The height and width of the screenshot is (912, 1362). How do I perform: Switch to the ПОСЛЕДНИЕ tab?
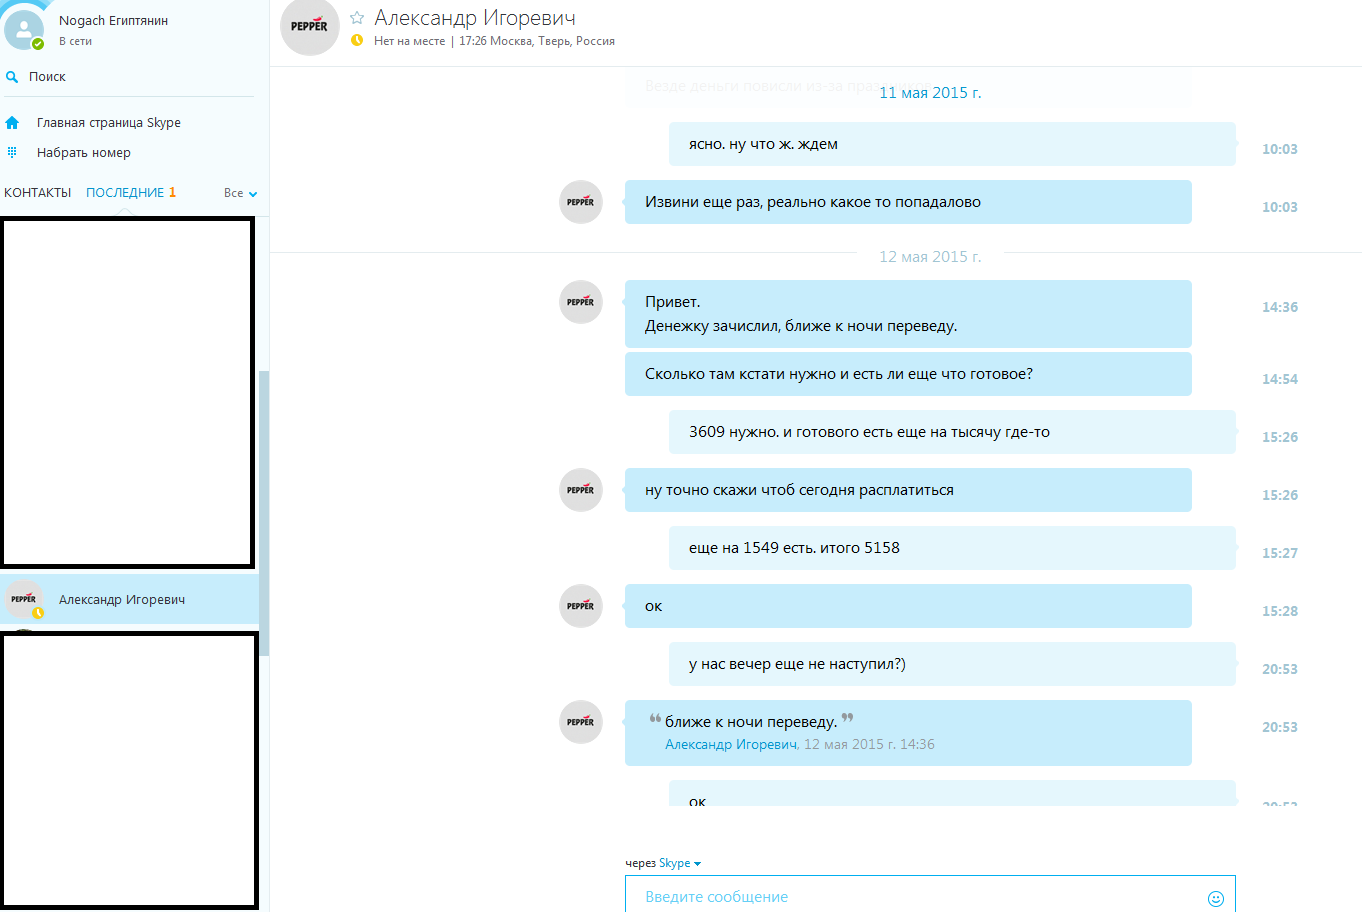(x=131, y=193)
